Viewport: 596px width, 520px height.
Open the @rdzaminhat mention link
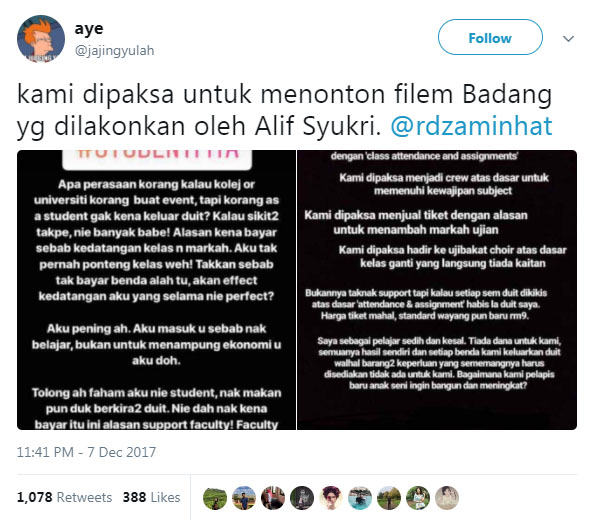tap(471, 126)
